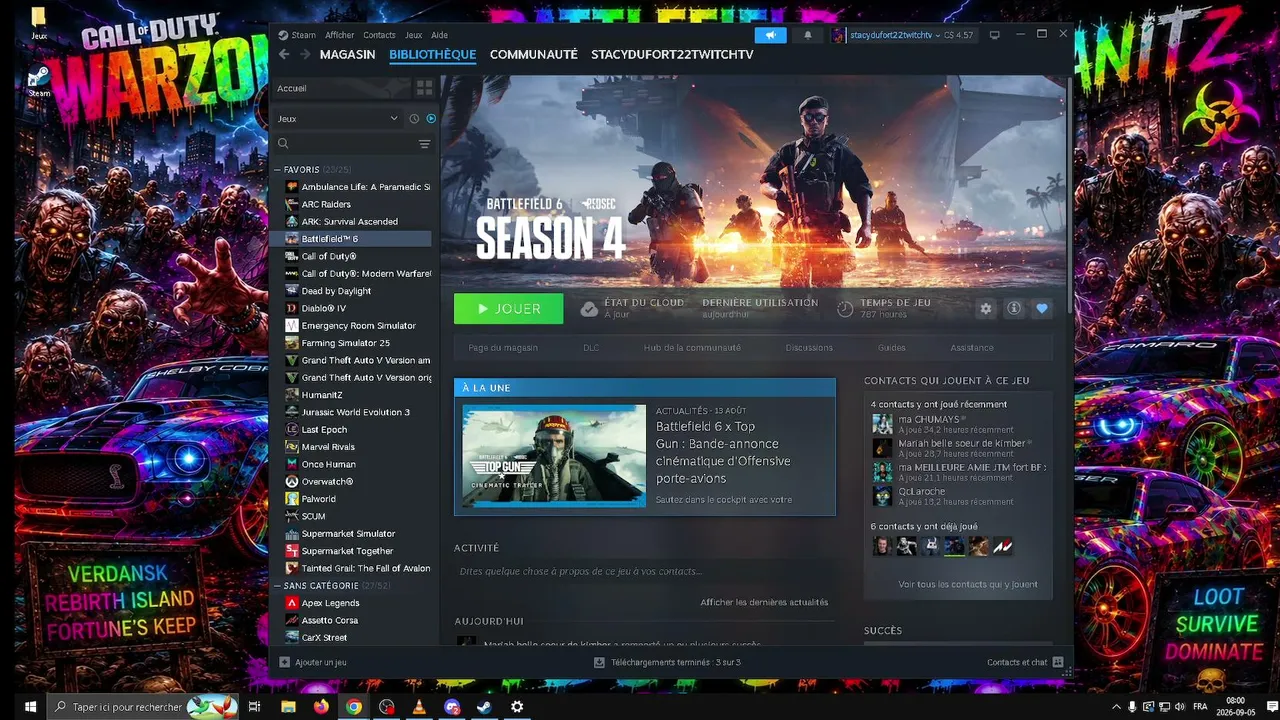
Task: Open the Jeux menu in menu bar
Action: 413,35
